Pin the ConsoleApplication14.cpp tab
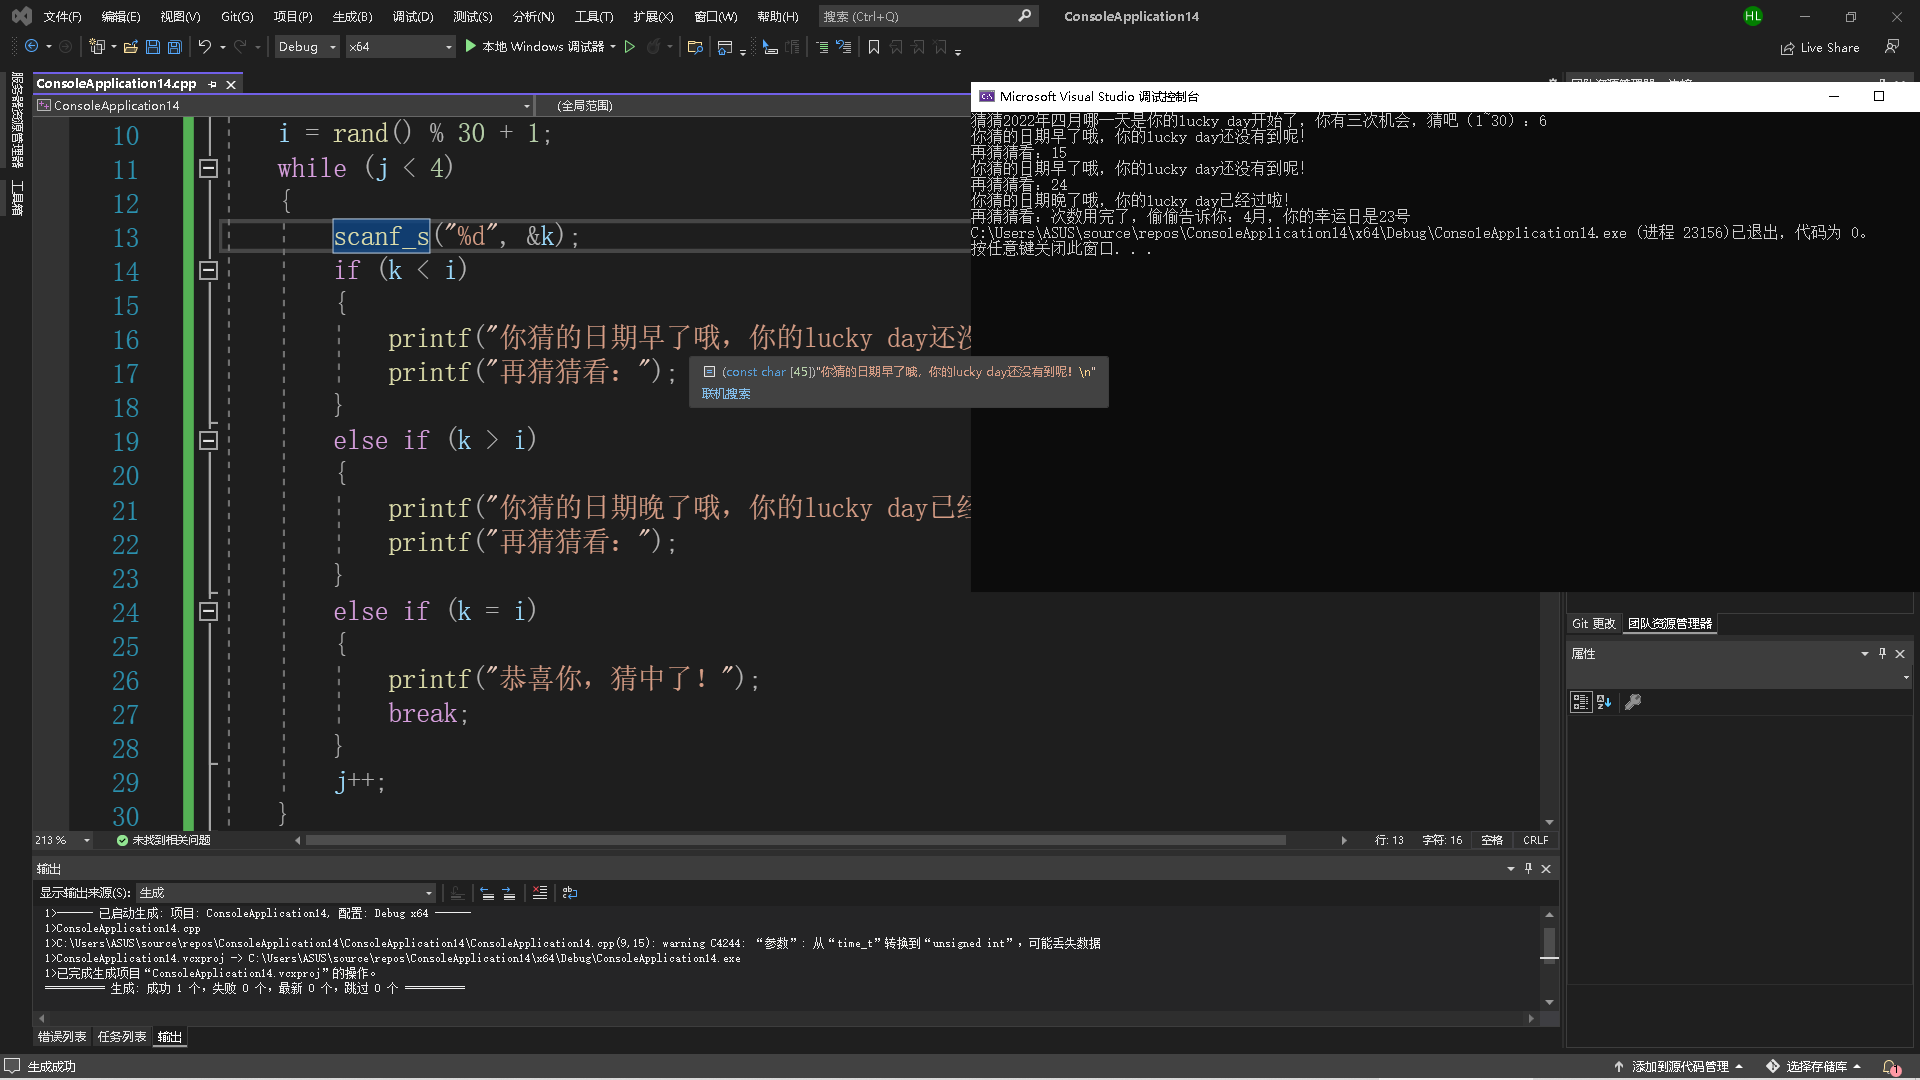Image resolution: width=1920 pixels, height=1080 pixels. coord(212,84)
